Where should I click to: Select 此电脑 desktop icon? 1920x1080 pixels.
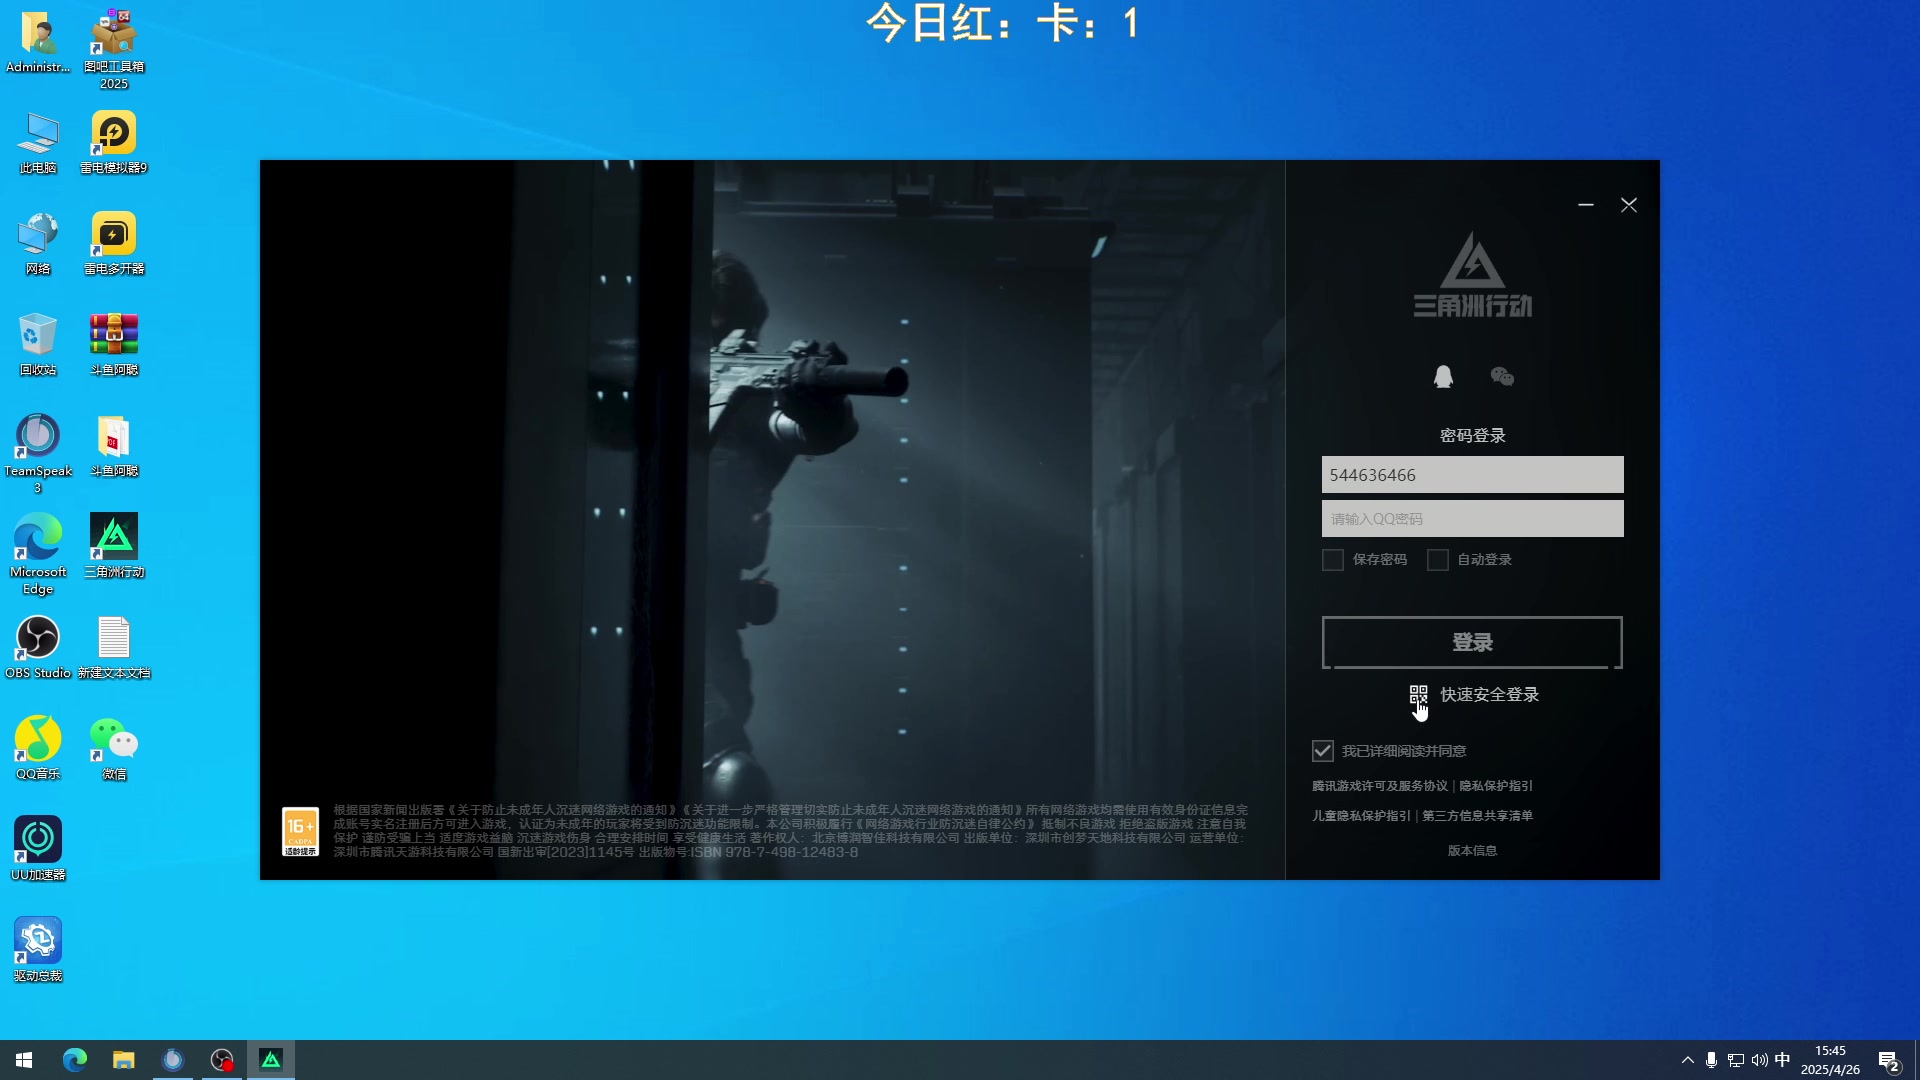click(x=38, y=143)
